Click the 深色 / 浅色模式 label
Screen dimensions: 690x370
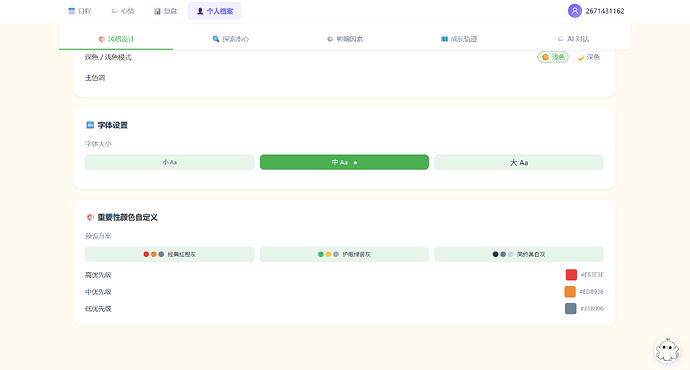tap(108, 57)
